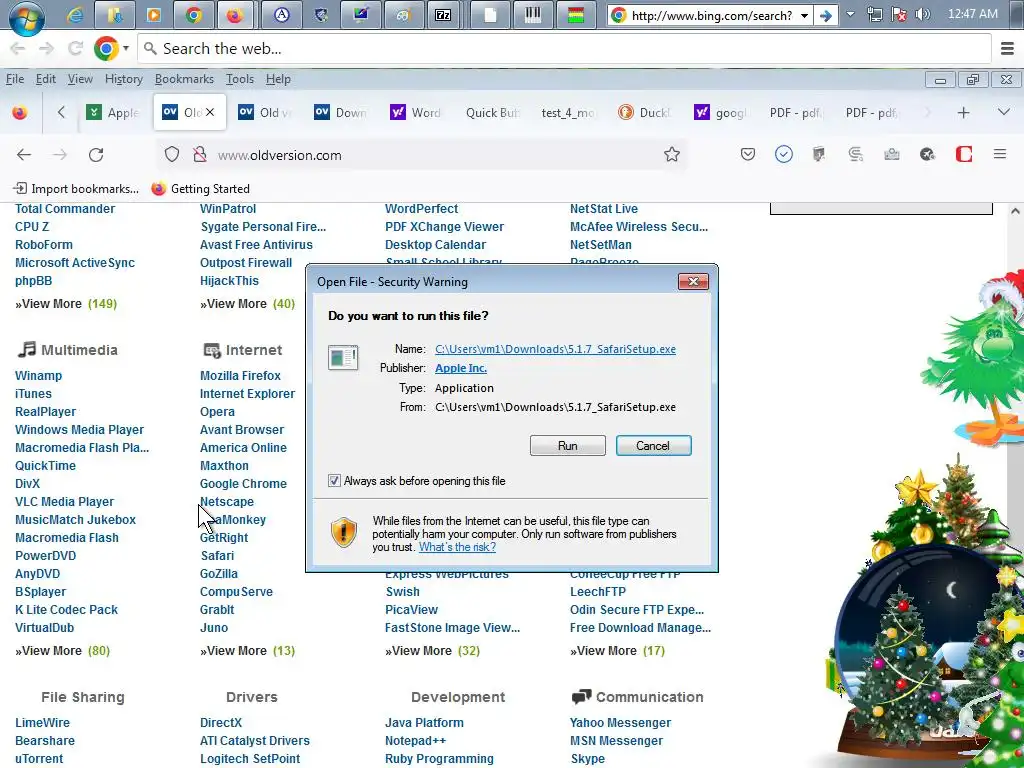Open a new tab with plus button
The height and width of the screenshot is (768, 1024).
pyautogui.click(x=963, y=113)
